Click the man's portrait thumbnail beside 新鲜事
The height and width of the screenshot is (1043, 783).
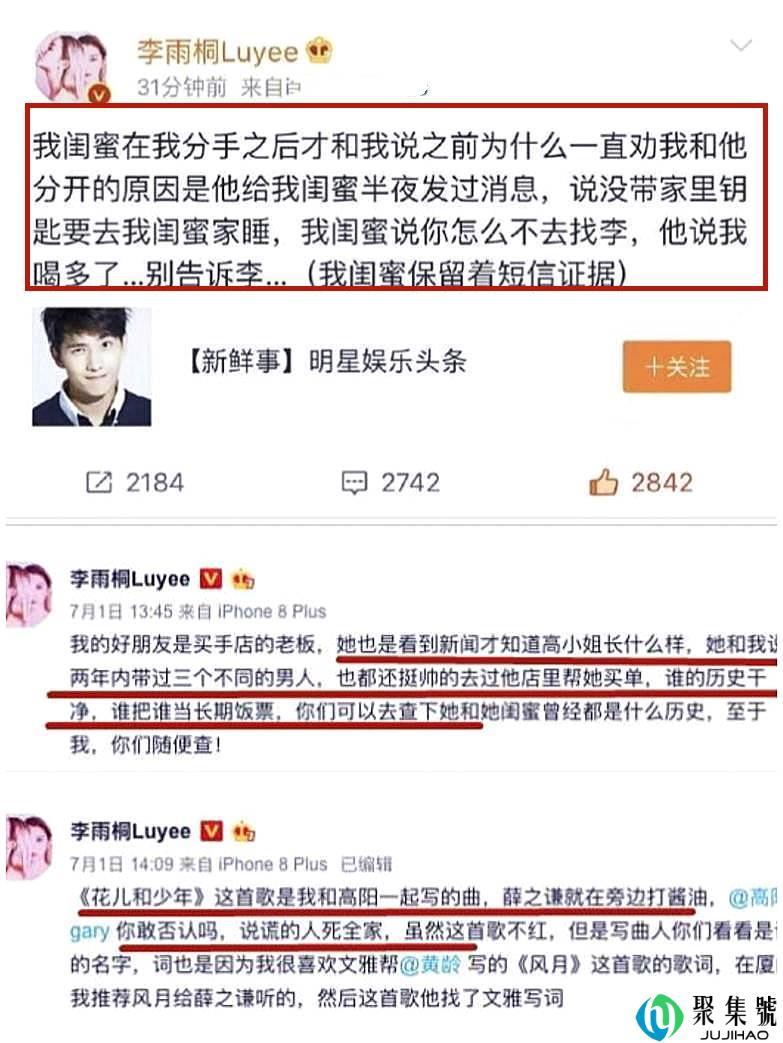click(92, 366)
